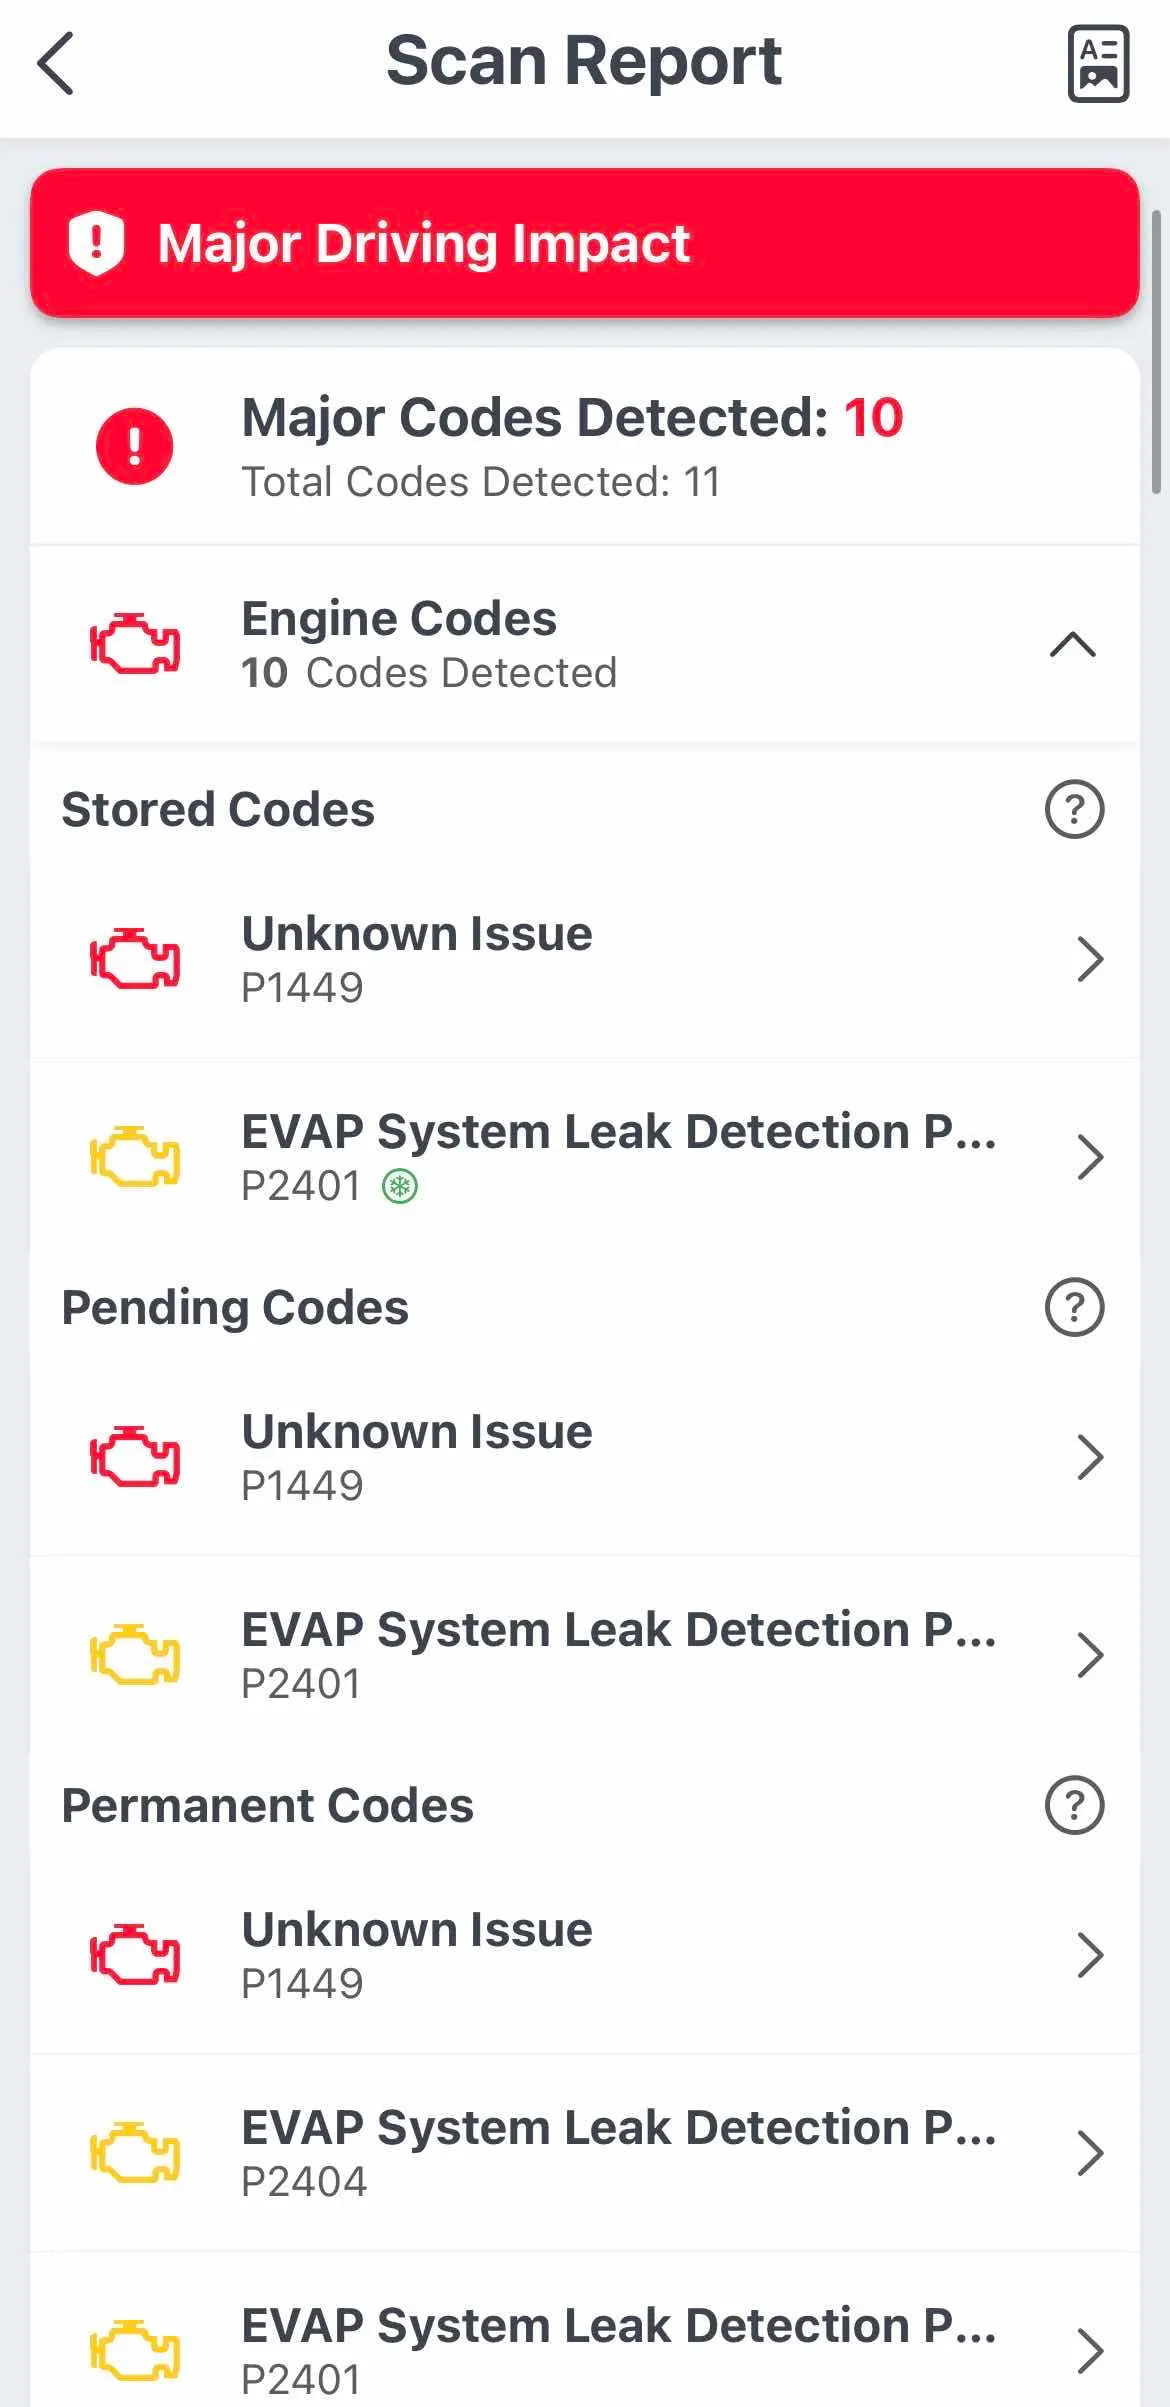The image size is (1170, 2407).
Task: Click the vertical scrollbar on the right edge
Action: pyautogui.click(x=1156, y=352)
